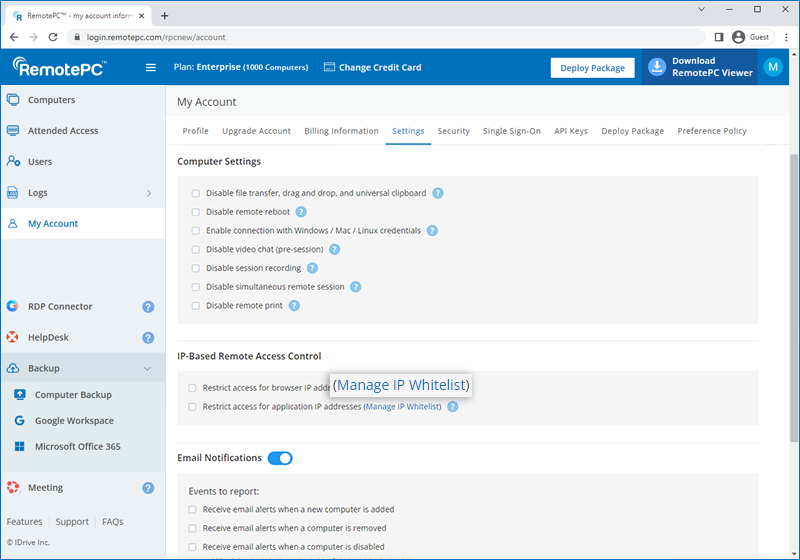Viewport: 800px width, 560px height.
Task: Expand the Logs submenu arrow
Action: coord(148,193)
